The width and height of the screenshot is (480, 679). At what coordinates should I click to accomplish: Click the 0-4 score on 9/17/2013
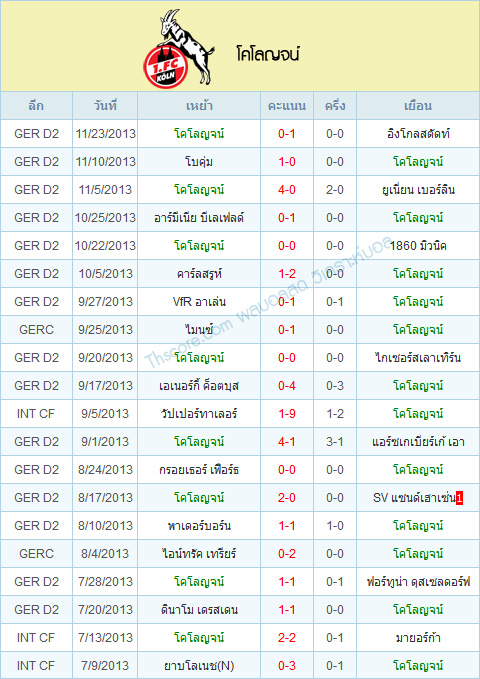[286, 386]
